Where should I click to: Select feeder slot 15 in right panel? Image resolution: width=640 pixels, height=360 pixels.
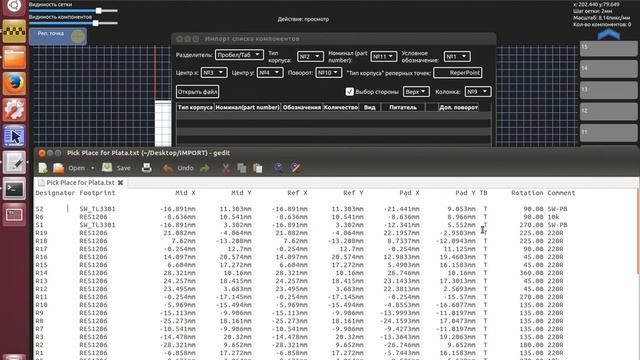pyautogui.click(x=608, y=48)
